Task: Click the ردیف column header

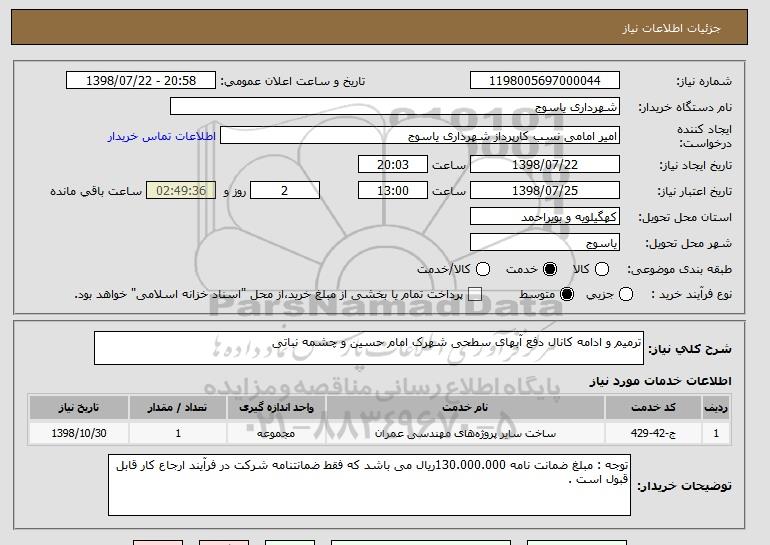Action: pyautogui.click(x=716, y=408)
